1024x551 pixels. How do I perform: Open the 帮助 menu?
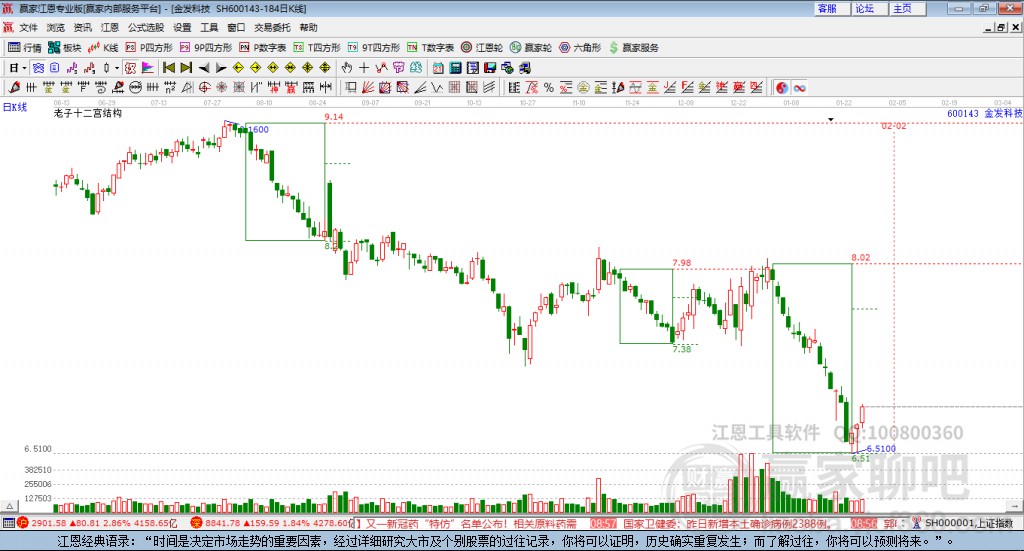click(x=308, y=27)
